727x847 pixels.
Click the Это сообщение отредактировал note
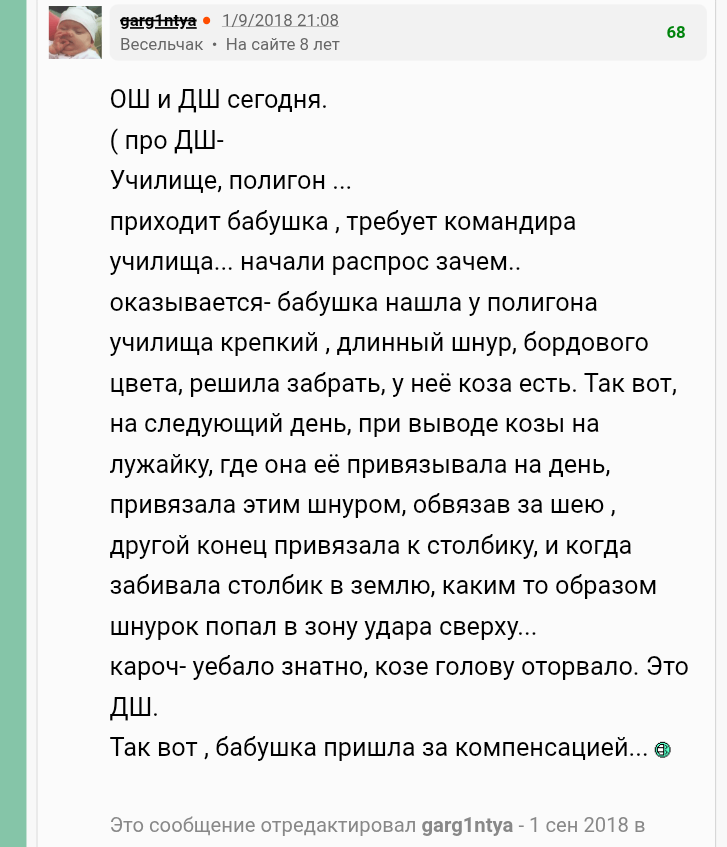click(x=263, y=825)
